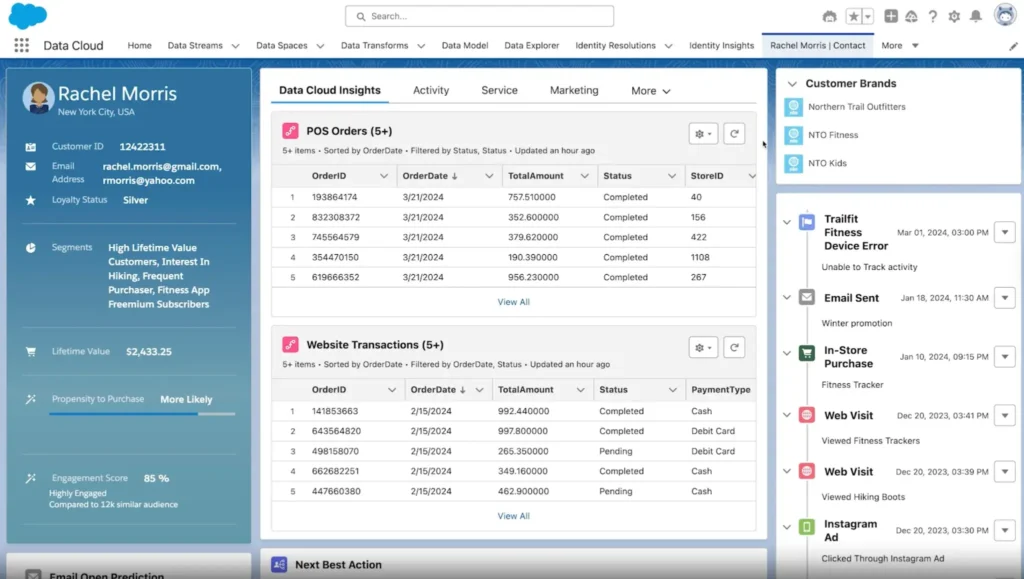Switch to the Activity tab

[x=431, y=90]
